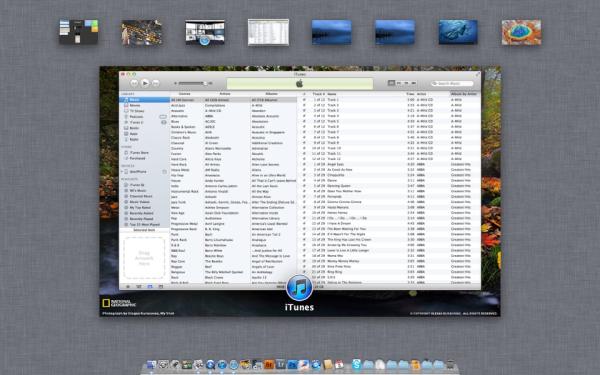Image resolution: width=600 pixels, height=375 pixels.
Task: Open Top 25 Most Played playlist
Action: 145,224
